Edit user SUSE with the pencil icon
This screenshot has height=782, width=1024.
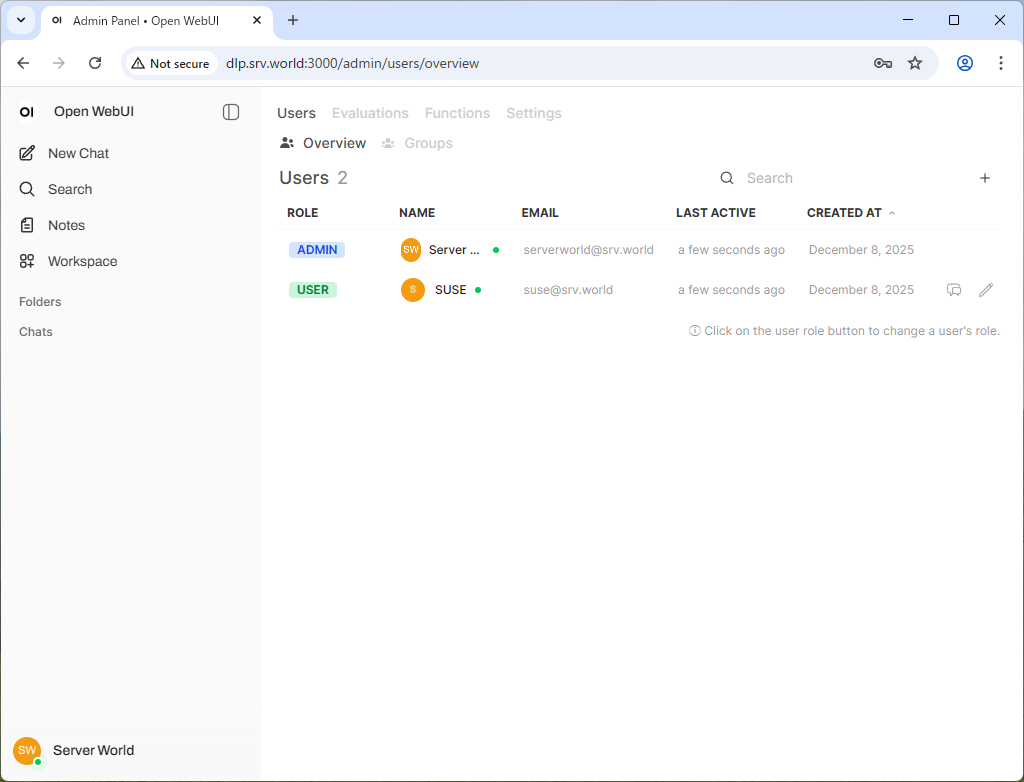point(986,289)
